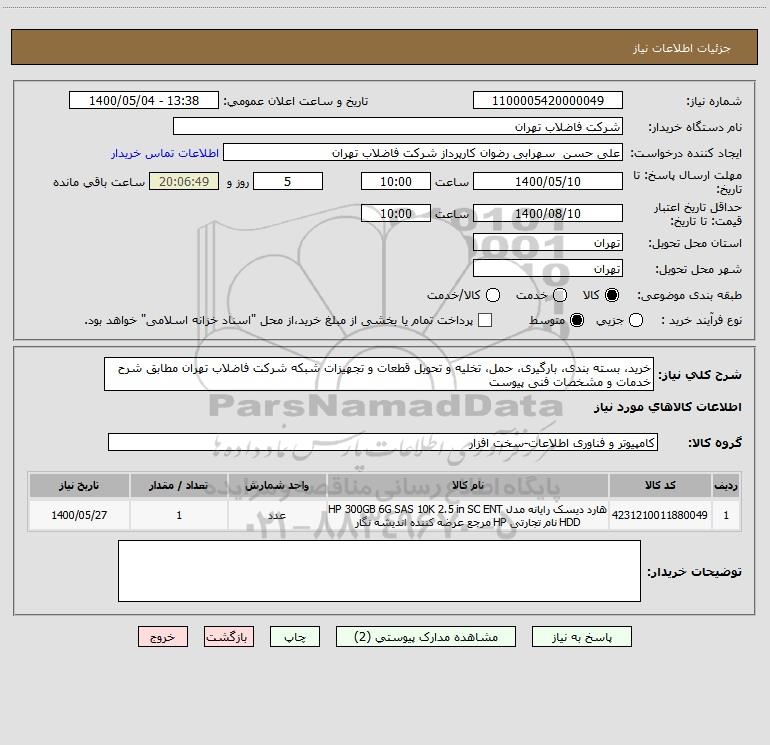Click the days remaining field showing 5

pos(288,182)
